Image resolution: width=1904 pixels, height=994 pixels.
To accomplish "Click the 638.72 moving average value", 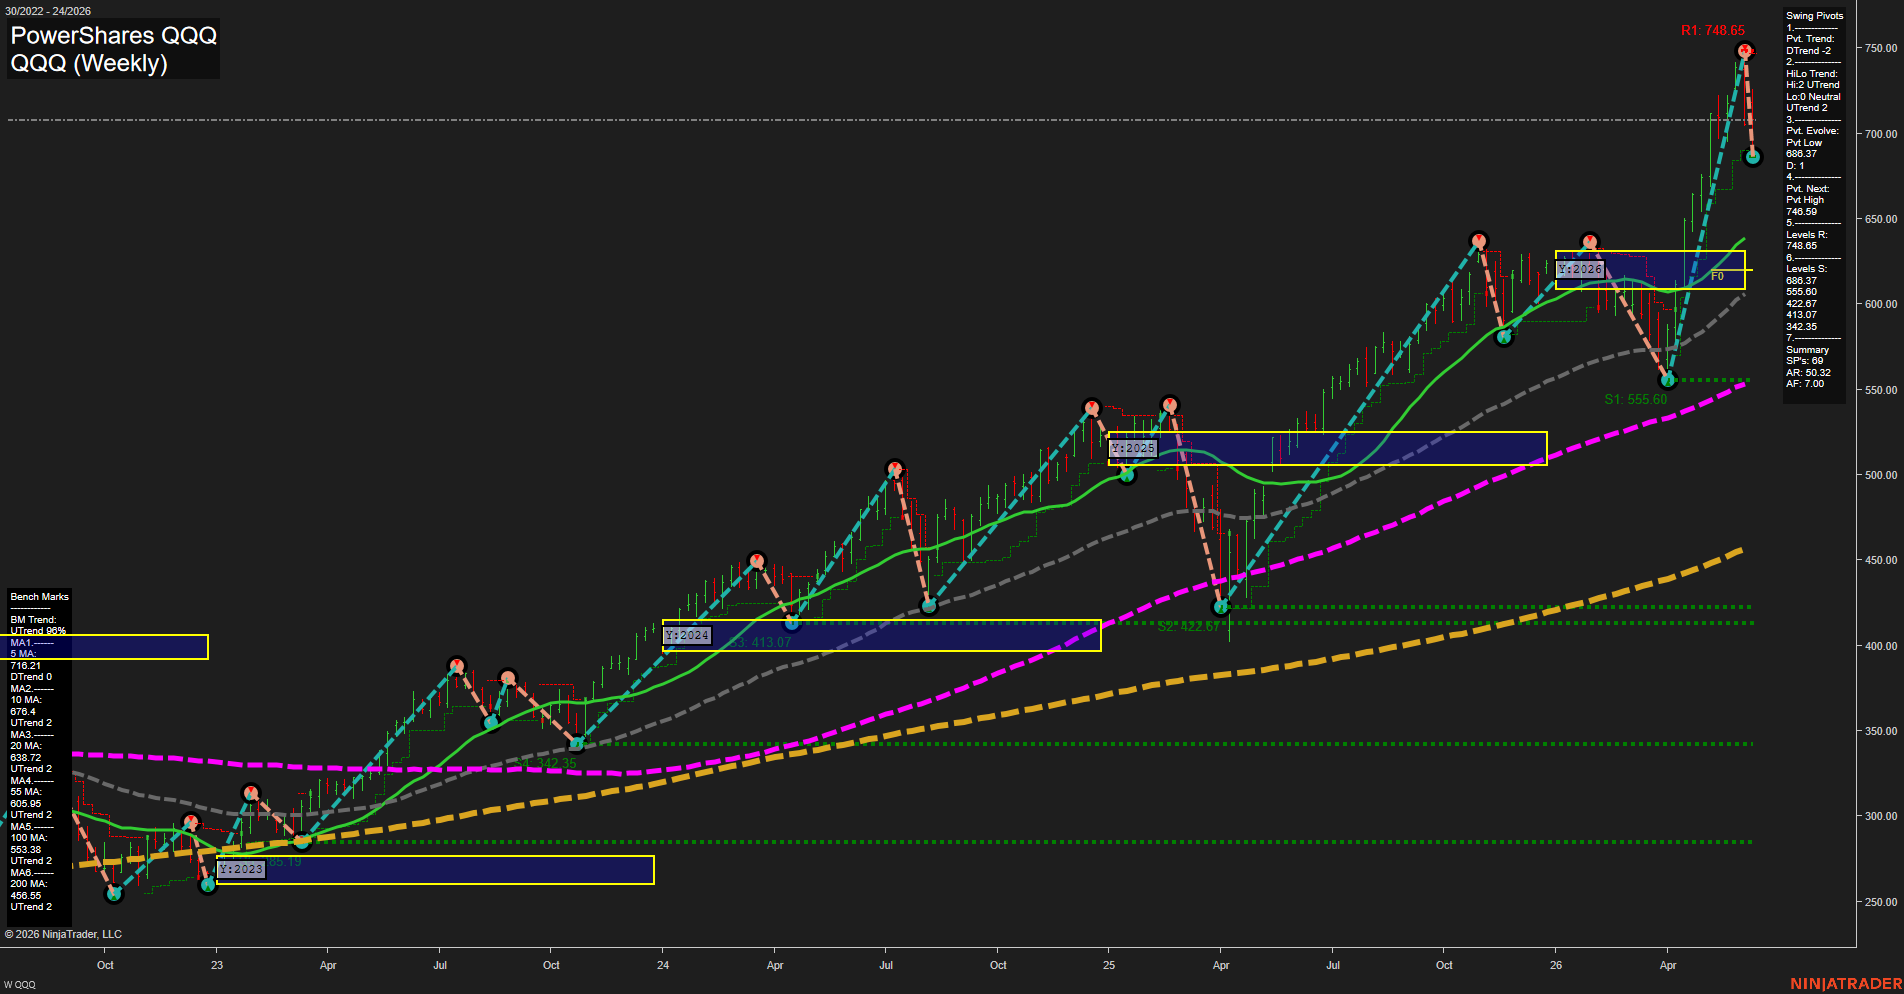I will tap(26, 758).
